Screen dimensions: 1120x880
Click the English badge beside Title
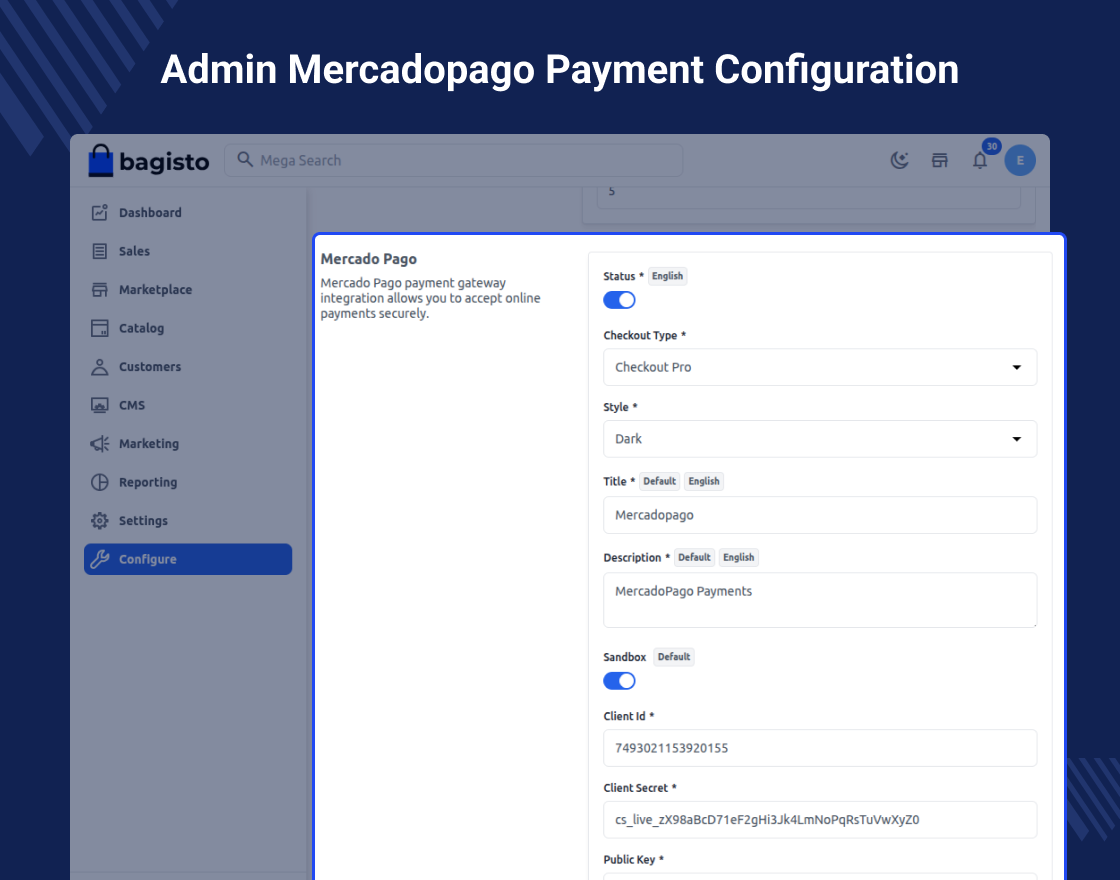click(704, 481)
